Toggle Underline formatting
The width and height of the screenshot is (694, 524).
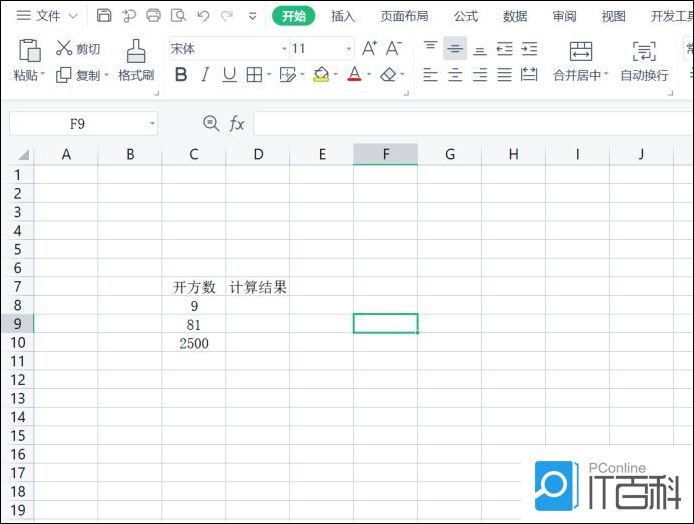(229, 75)
